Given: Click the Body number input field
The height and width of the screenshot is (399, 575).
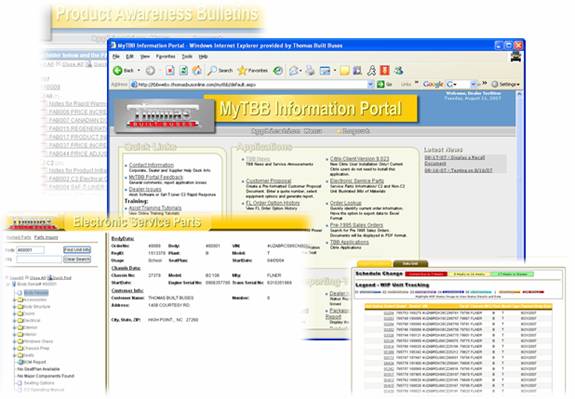Looking at the screenshot, I should (30, 250).
